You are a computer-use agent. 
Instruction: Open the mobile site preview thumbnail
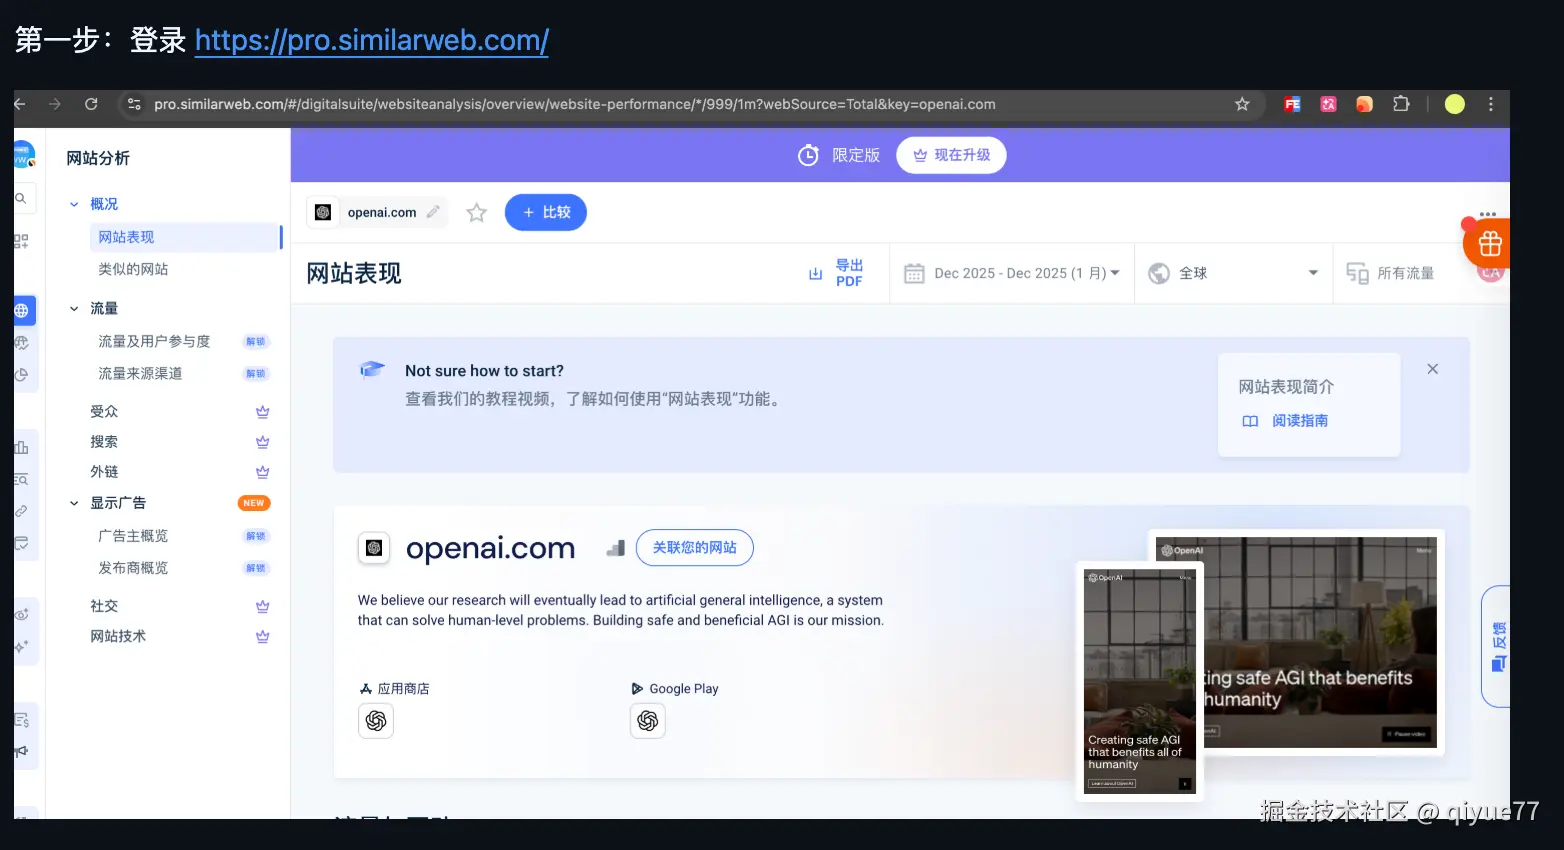pos(1140,682)
